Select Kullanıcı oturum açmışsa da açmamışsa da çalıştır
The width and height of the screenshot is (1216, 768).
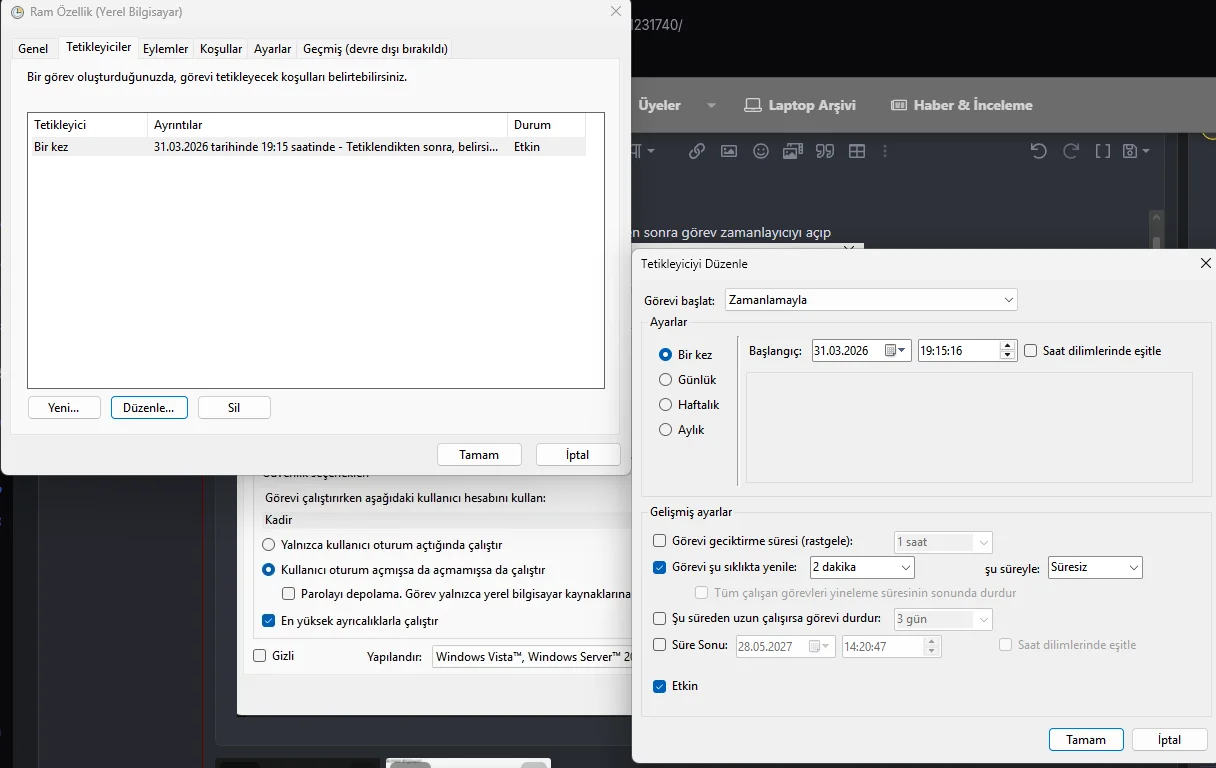point(268,570)
